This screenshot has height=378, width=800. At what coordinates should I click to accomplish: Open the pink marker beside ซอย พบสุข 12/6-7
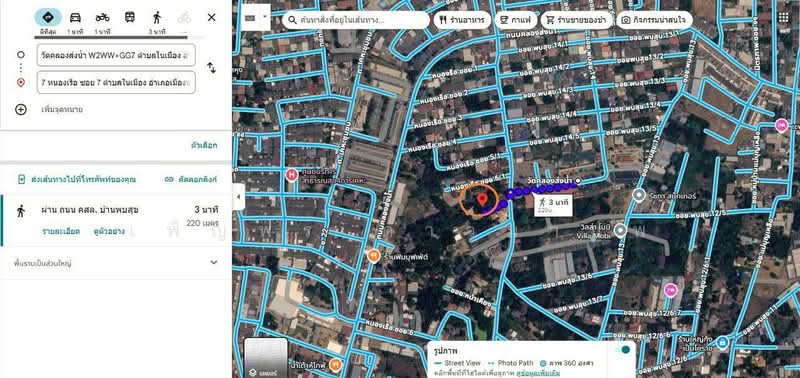[670, 290]
